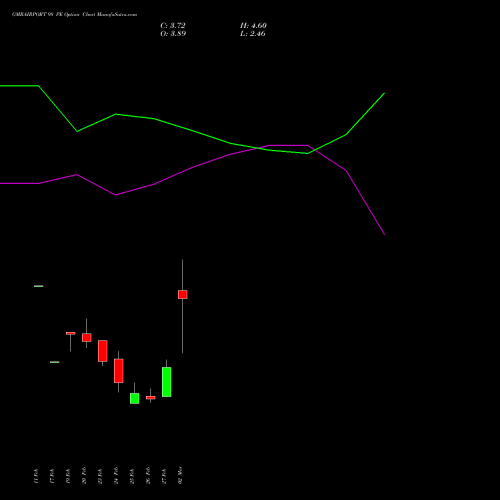The image size is (500, 500).
Task: Click the 17 Feb date label
Action: tap(52, 476)
